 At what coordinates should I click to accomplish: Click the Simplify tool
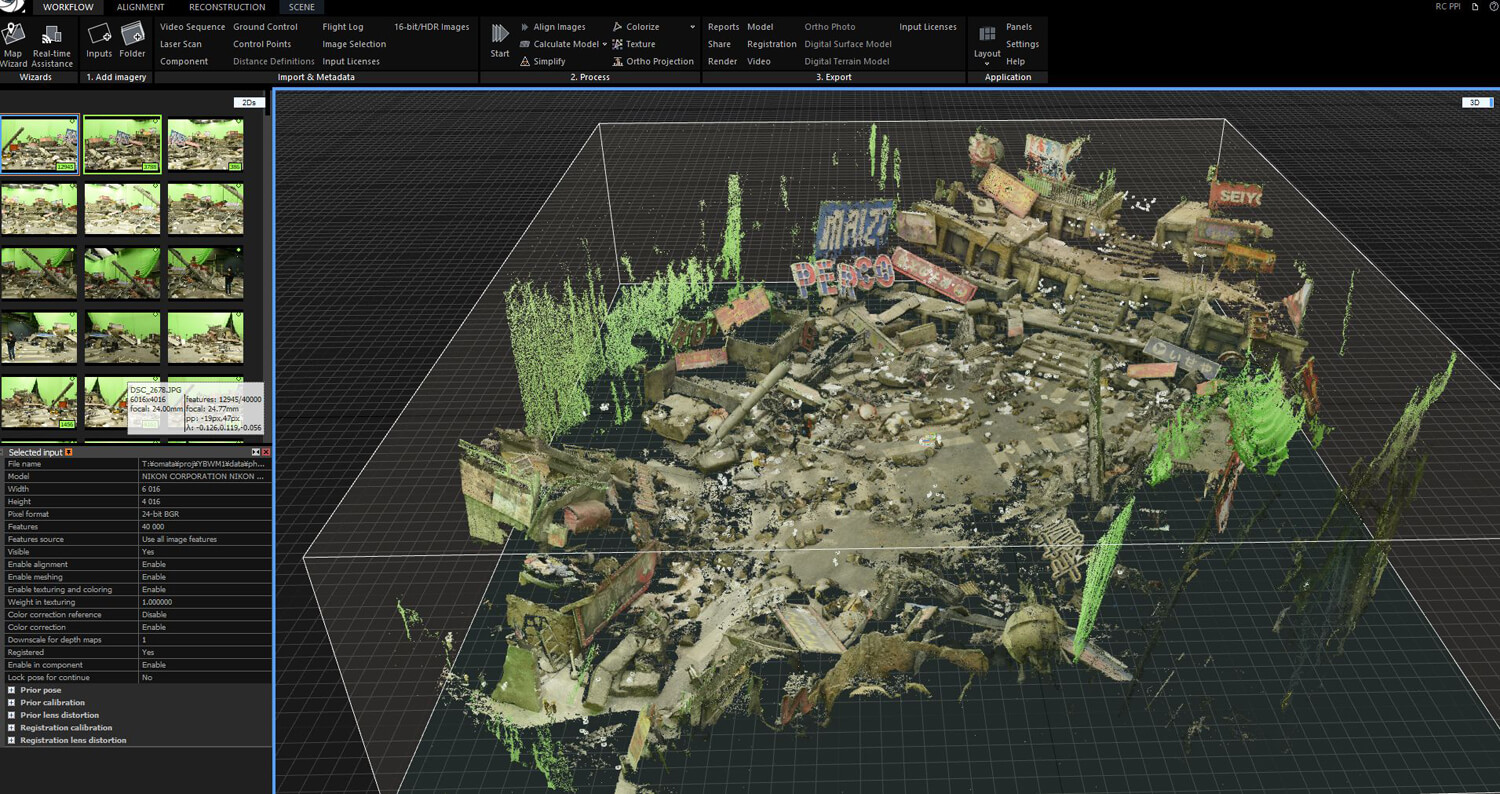pyautogui.click(x=548, y=61)
